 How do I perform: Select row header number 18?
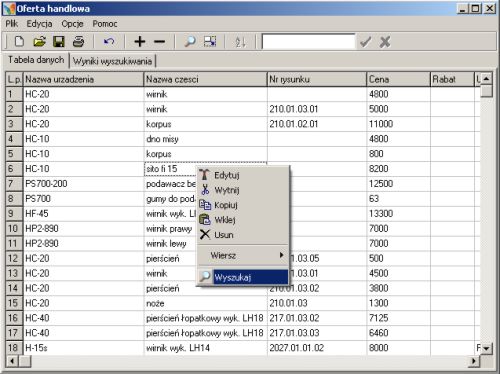click(14, 348)
